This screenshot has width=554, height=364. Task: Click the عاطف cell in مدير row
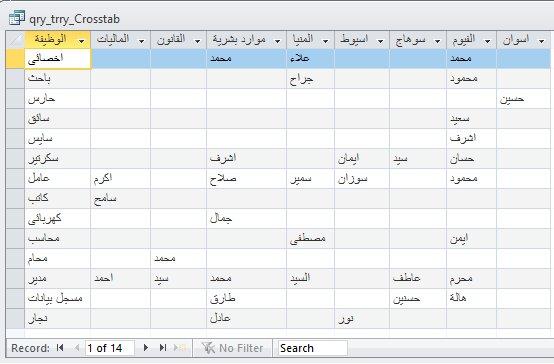pos(418,278)
